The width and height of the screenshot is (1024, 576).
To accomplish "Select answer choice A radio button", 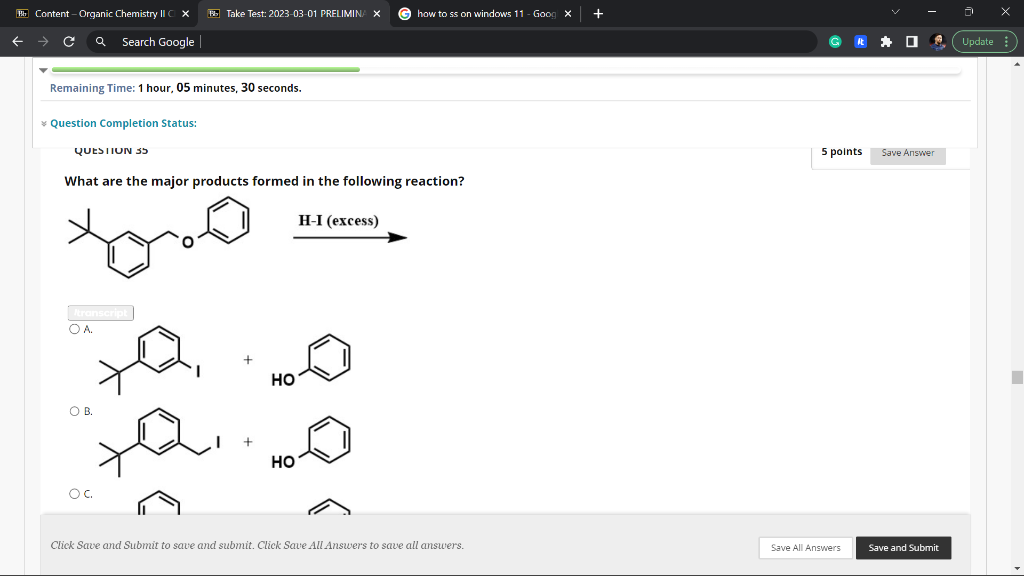I will click(x=74, y=329).
